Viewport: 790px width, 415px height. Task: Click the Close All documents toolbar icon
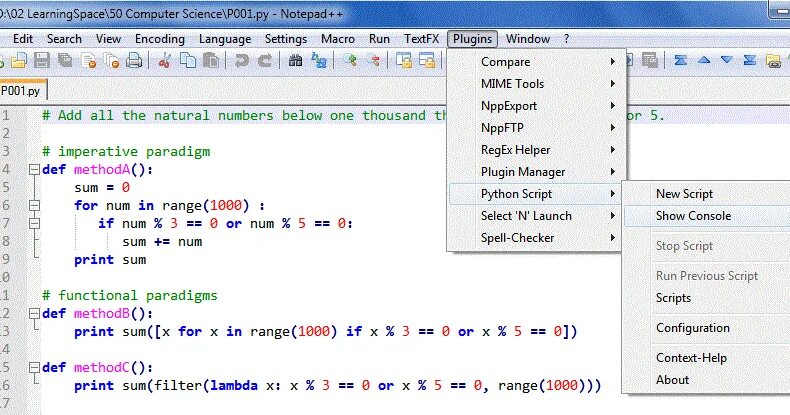coord(111,60)
